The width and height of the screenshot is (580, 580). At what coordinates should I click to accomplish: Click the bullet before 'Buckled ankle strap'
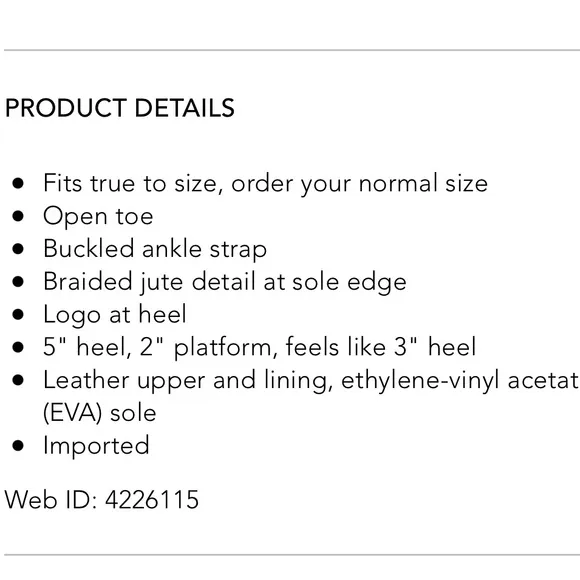18,249
